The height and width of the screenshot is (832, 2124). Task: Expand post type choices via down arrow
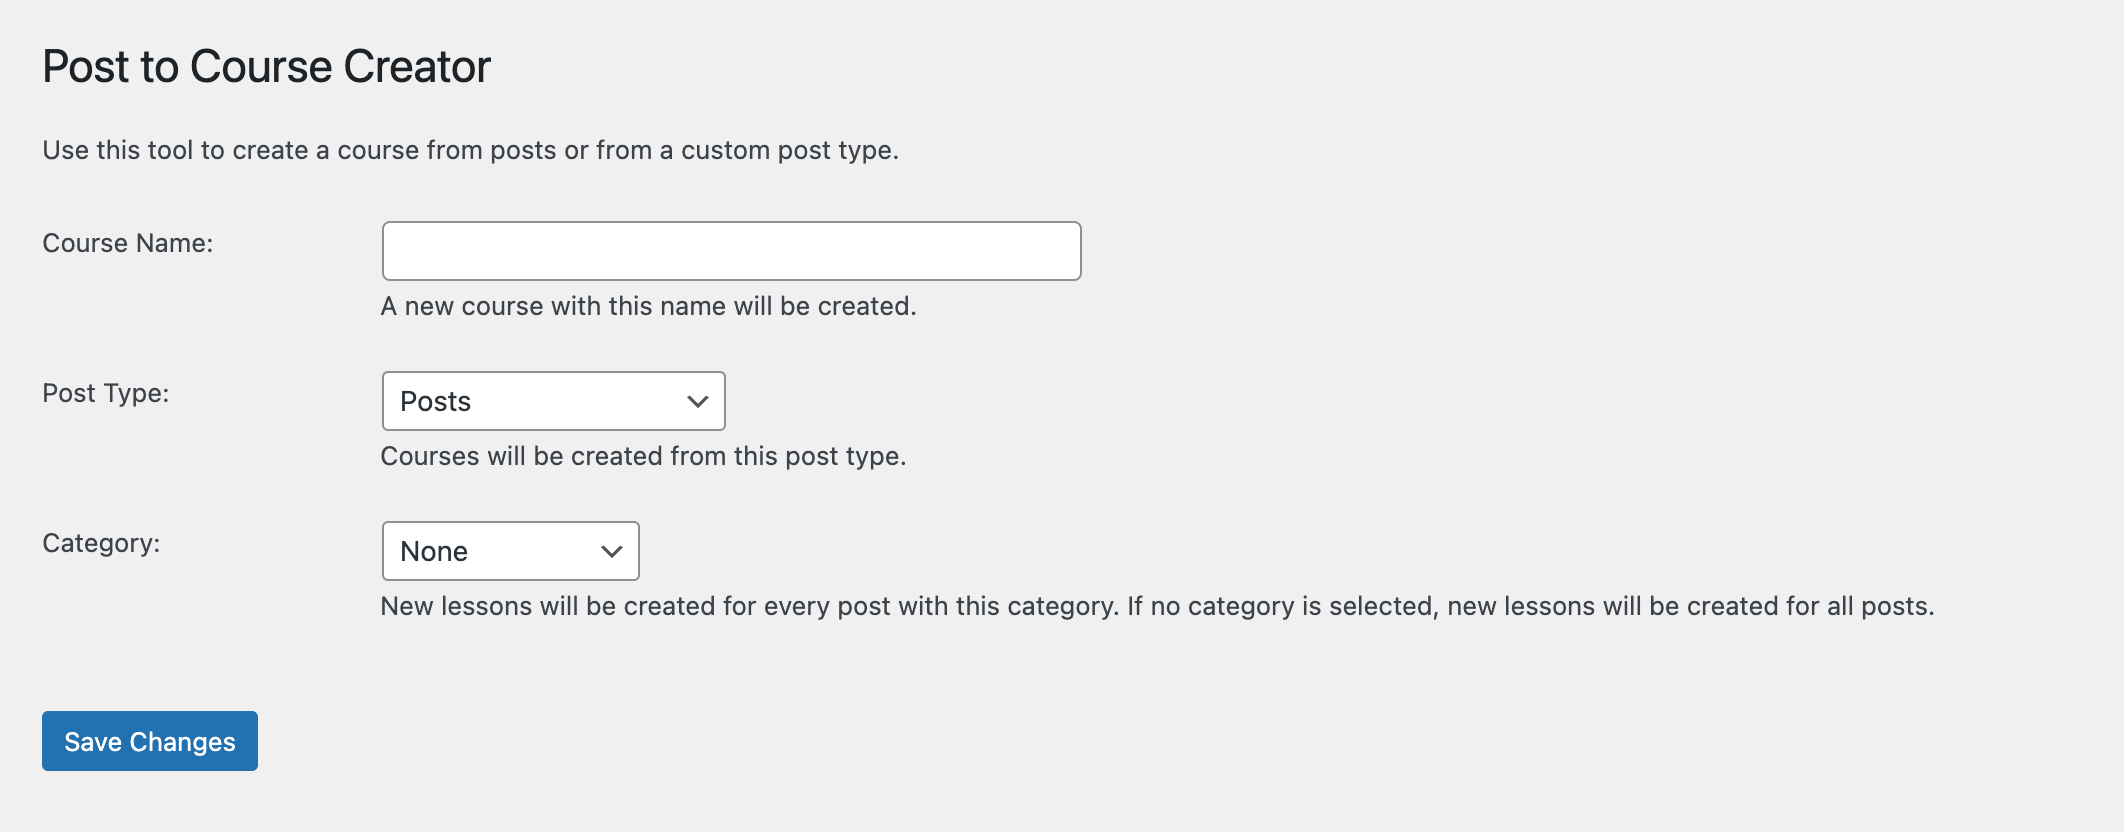click(697, 402)
